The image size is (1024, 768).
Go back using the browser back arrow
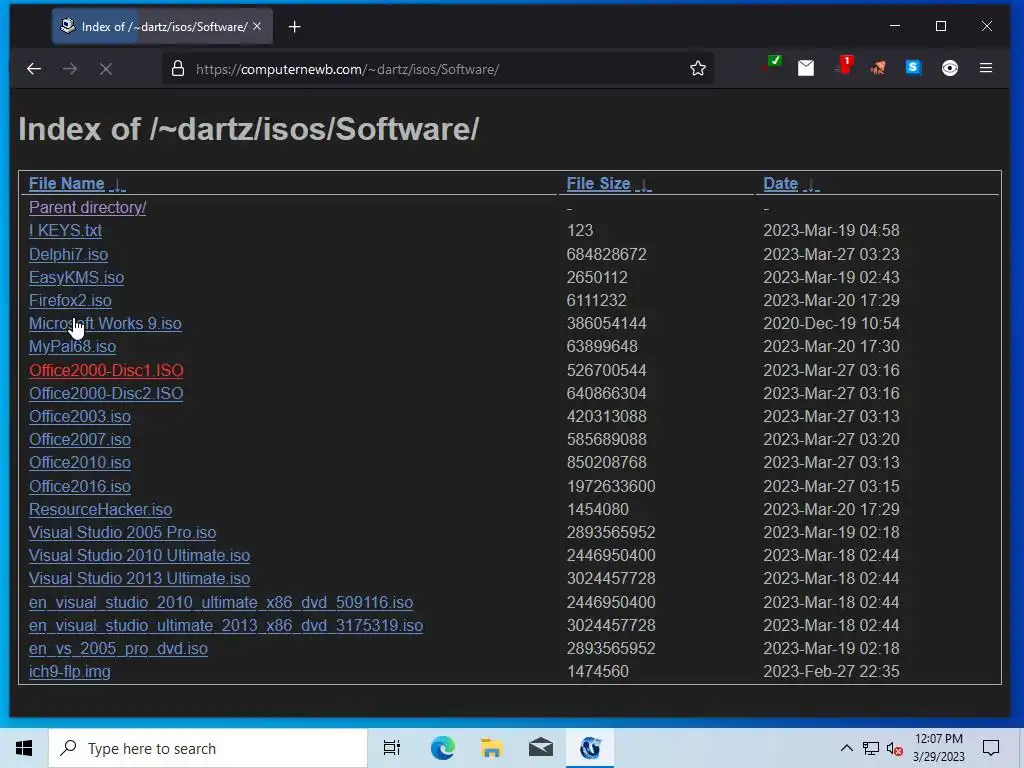[x=34, y=69]
